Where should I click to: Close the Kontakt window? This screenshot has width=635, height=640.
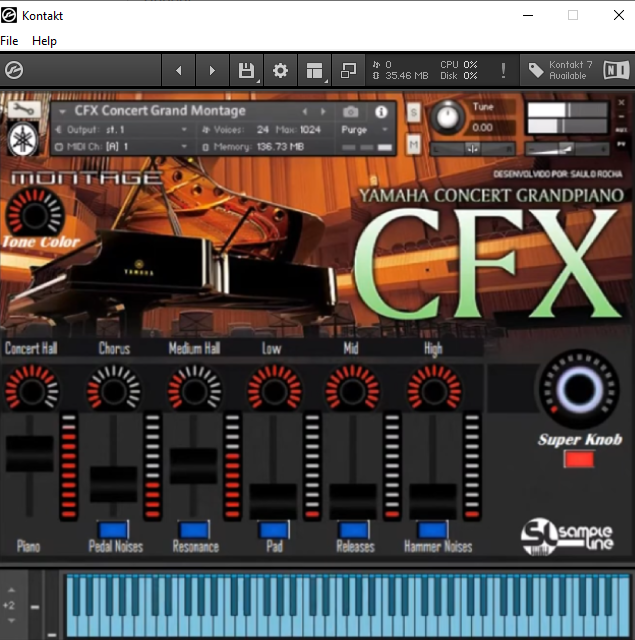coord(619,15)
